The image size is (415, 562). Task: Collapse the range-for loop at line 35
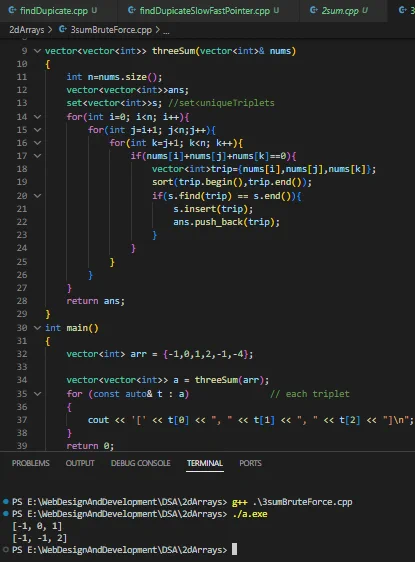point(37,394)
